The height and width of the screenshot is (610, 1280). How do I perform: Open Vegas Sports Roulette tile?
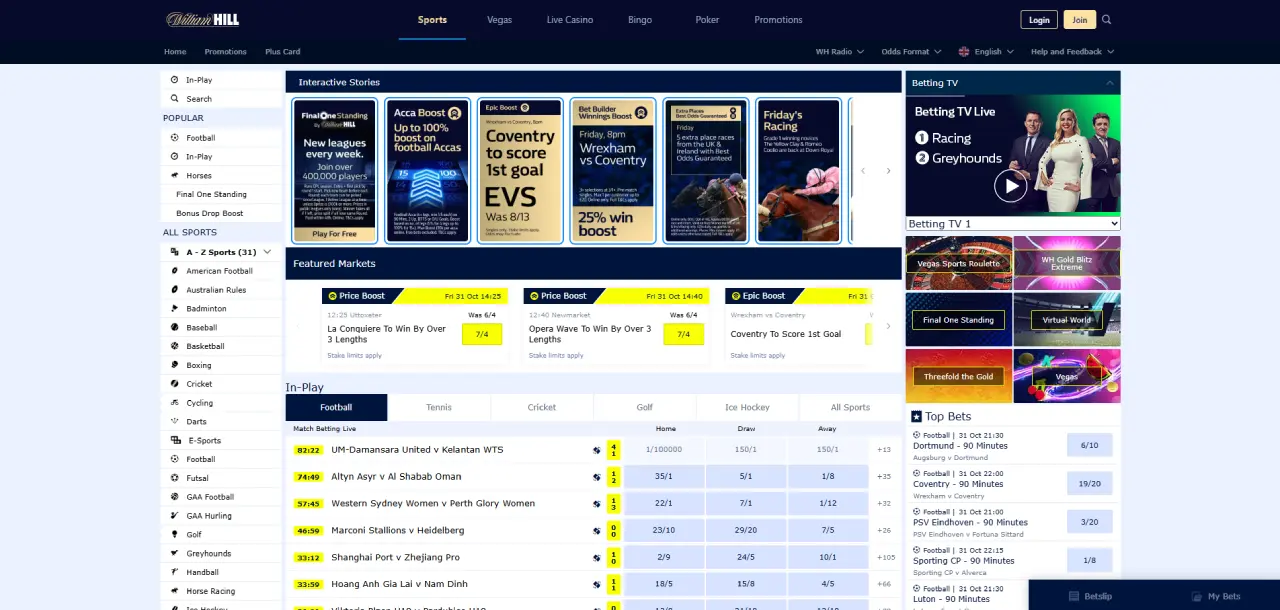point(959,263)
